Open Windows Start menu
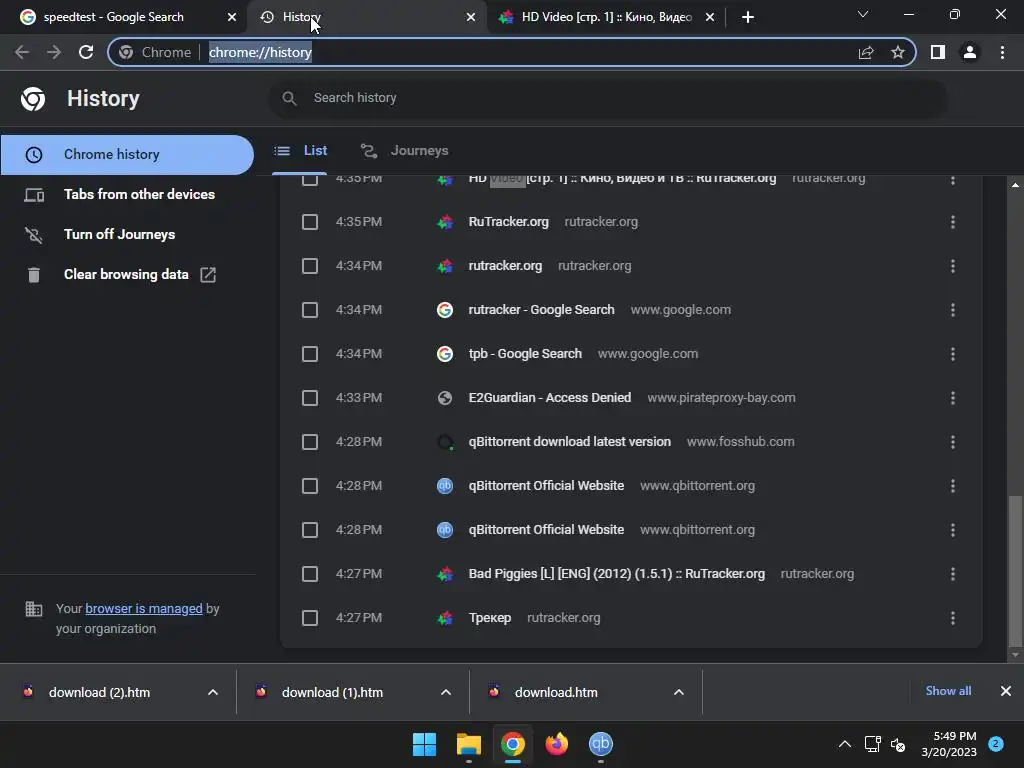 (x=424, y=744)
